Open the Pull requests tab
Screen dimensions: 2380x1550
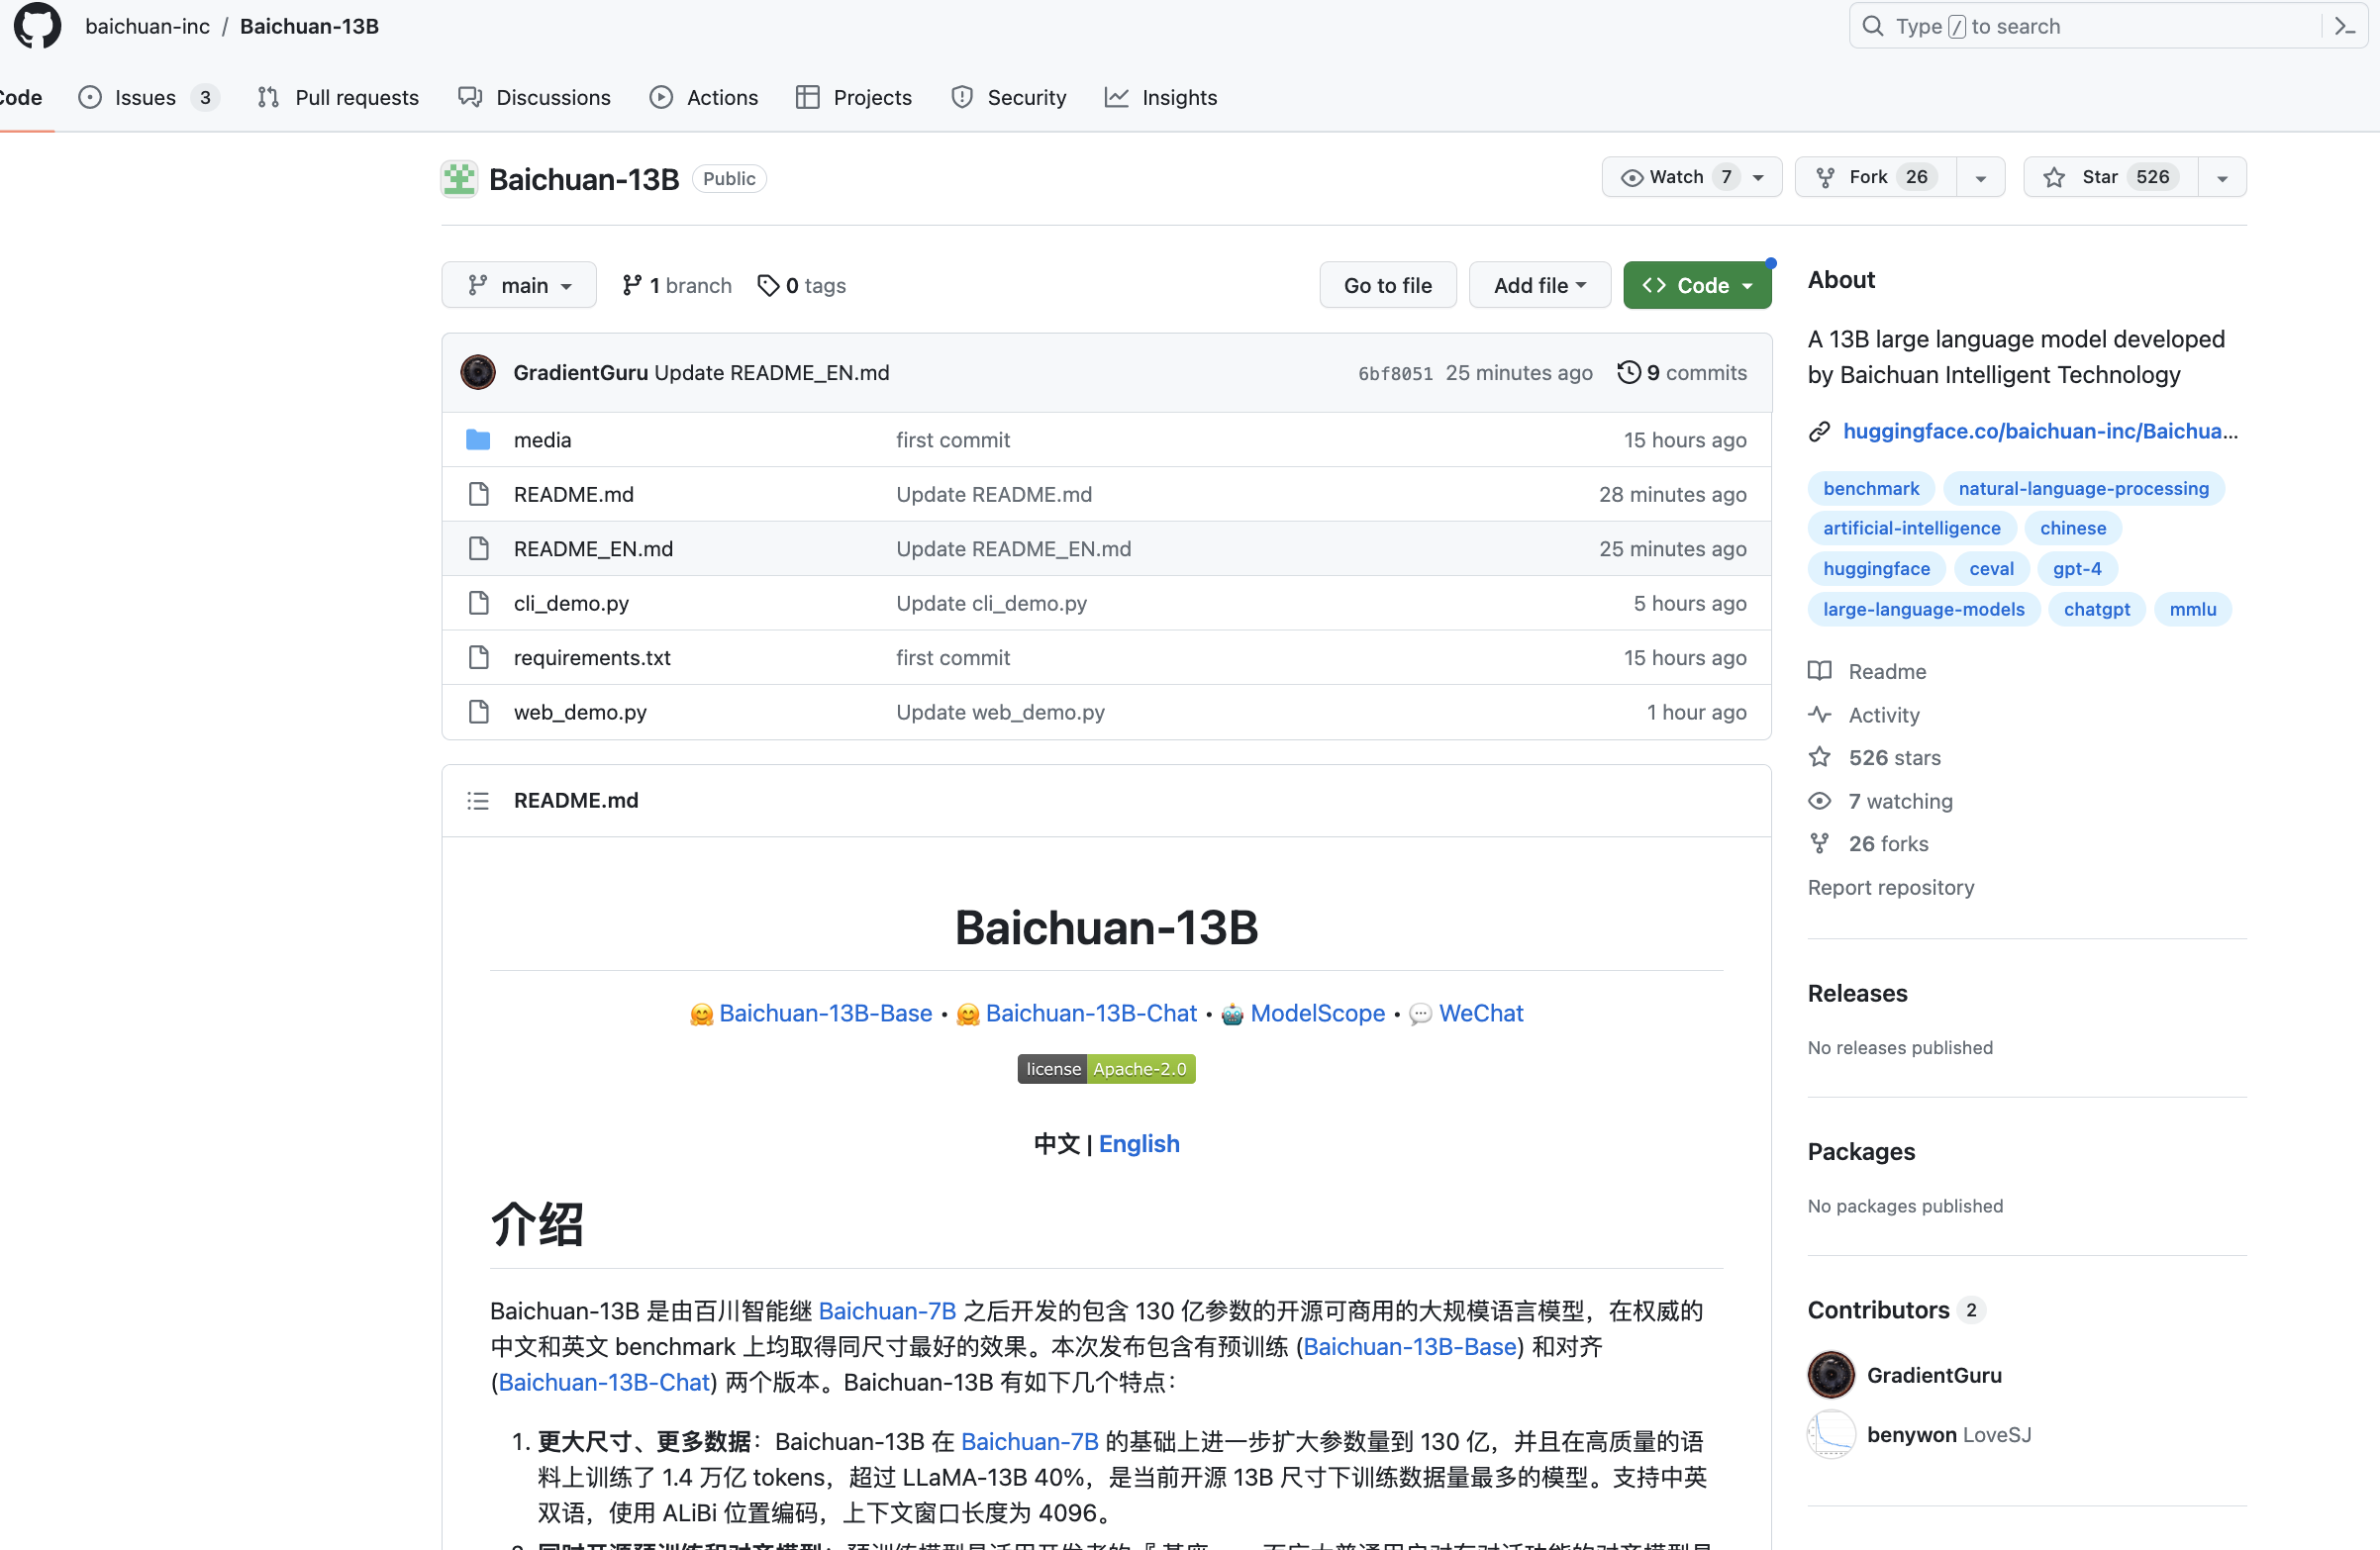338,97
